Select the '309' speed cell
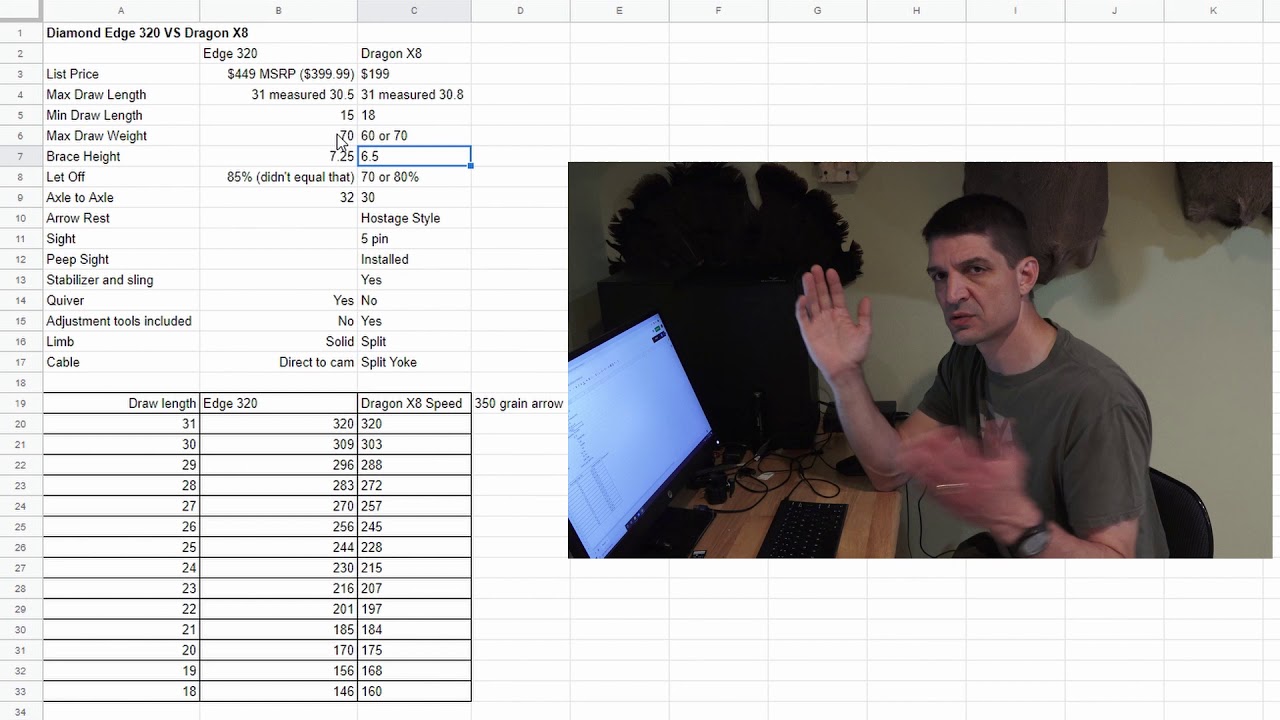 click(279, 445)
